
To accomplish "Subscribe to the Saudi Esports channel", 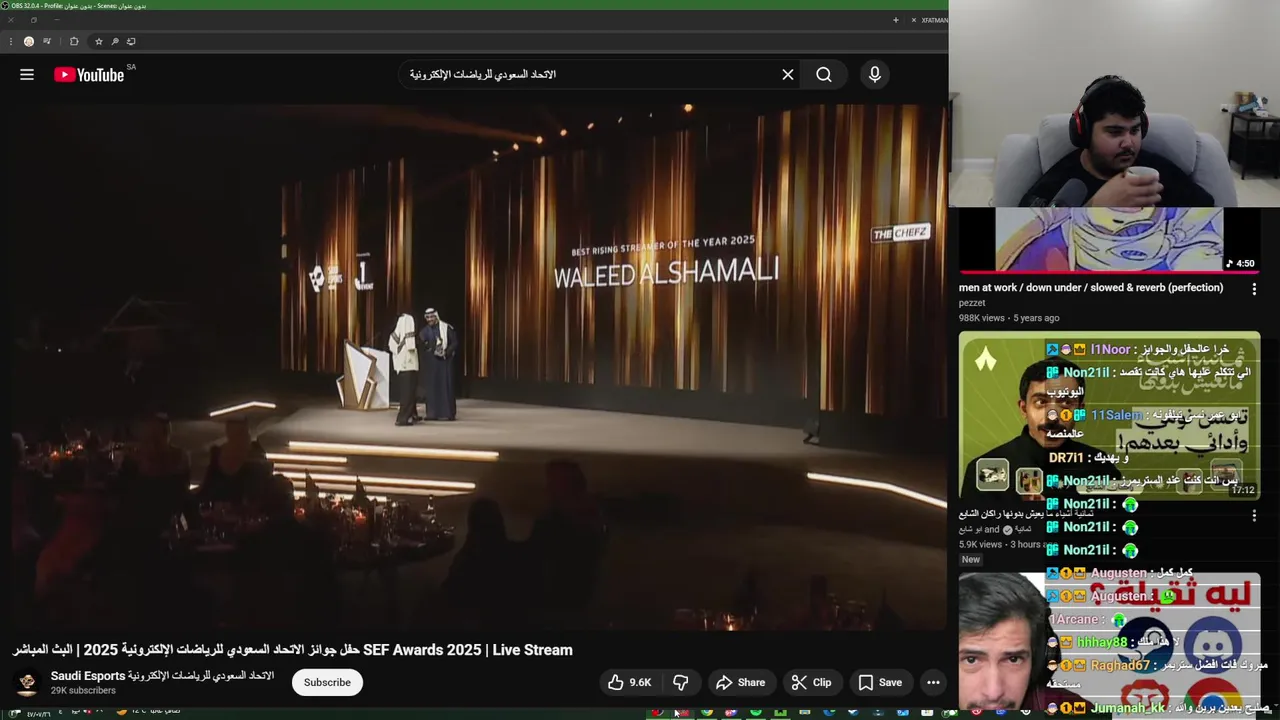I will point(327,682).
